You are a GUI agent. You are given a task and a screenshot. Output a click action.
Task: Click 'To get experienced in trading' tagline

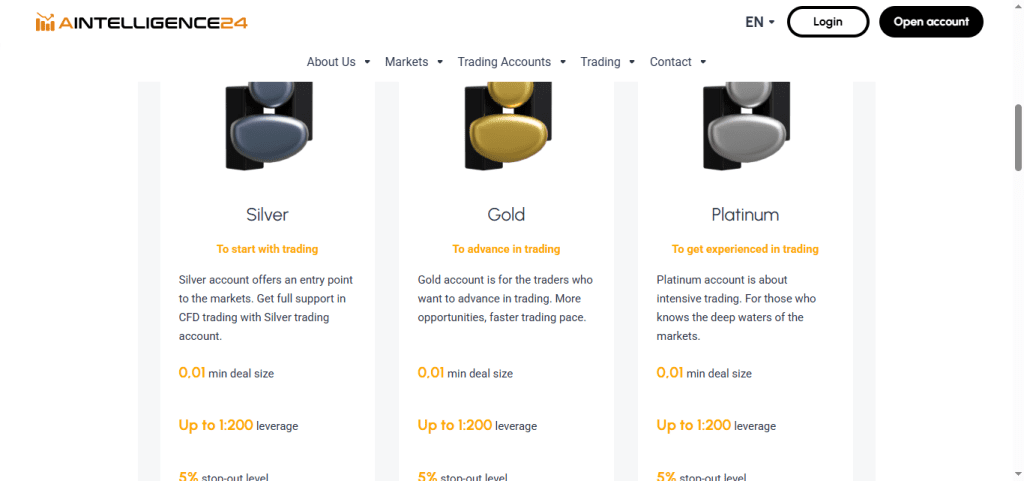click(x=745, y=249)
